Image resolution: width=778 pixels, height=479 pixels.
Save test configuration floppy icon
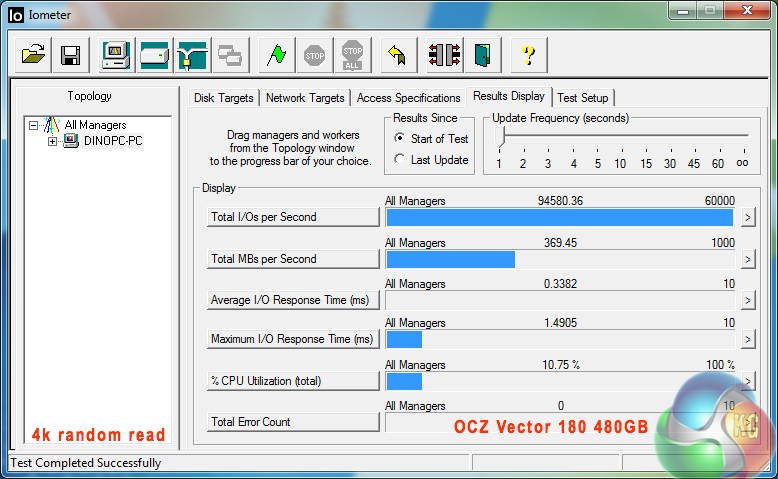pos(70,55)
